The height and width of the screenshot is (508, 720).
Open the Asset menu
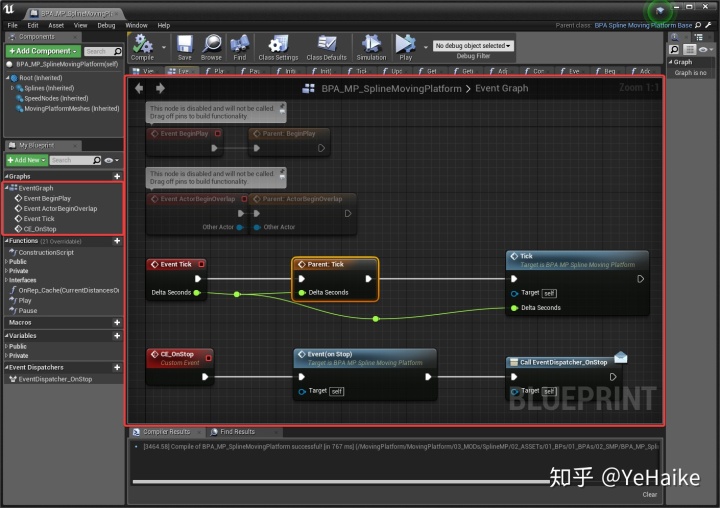(56, 25)
